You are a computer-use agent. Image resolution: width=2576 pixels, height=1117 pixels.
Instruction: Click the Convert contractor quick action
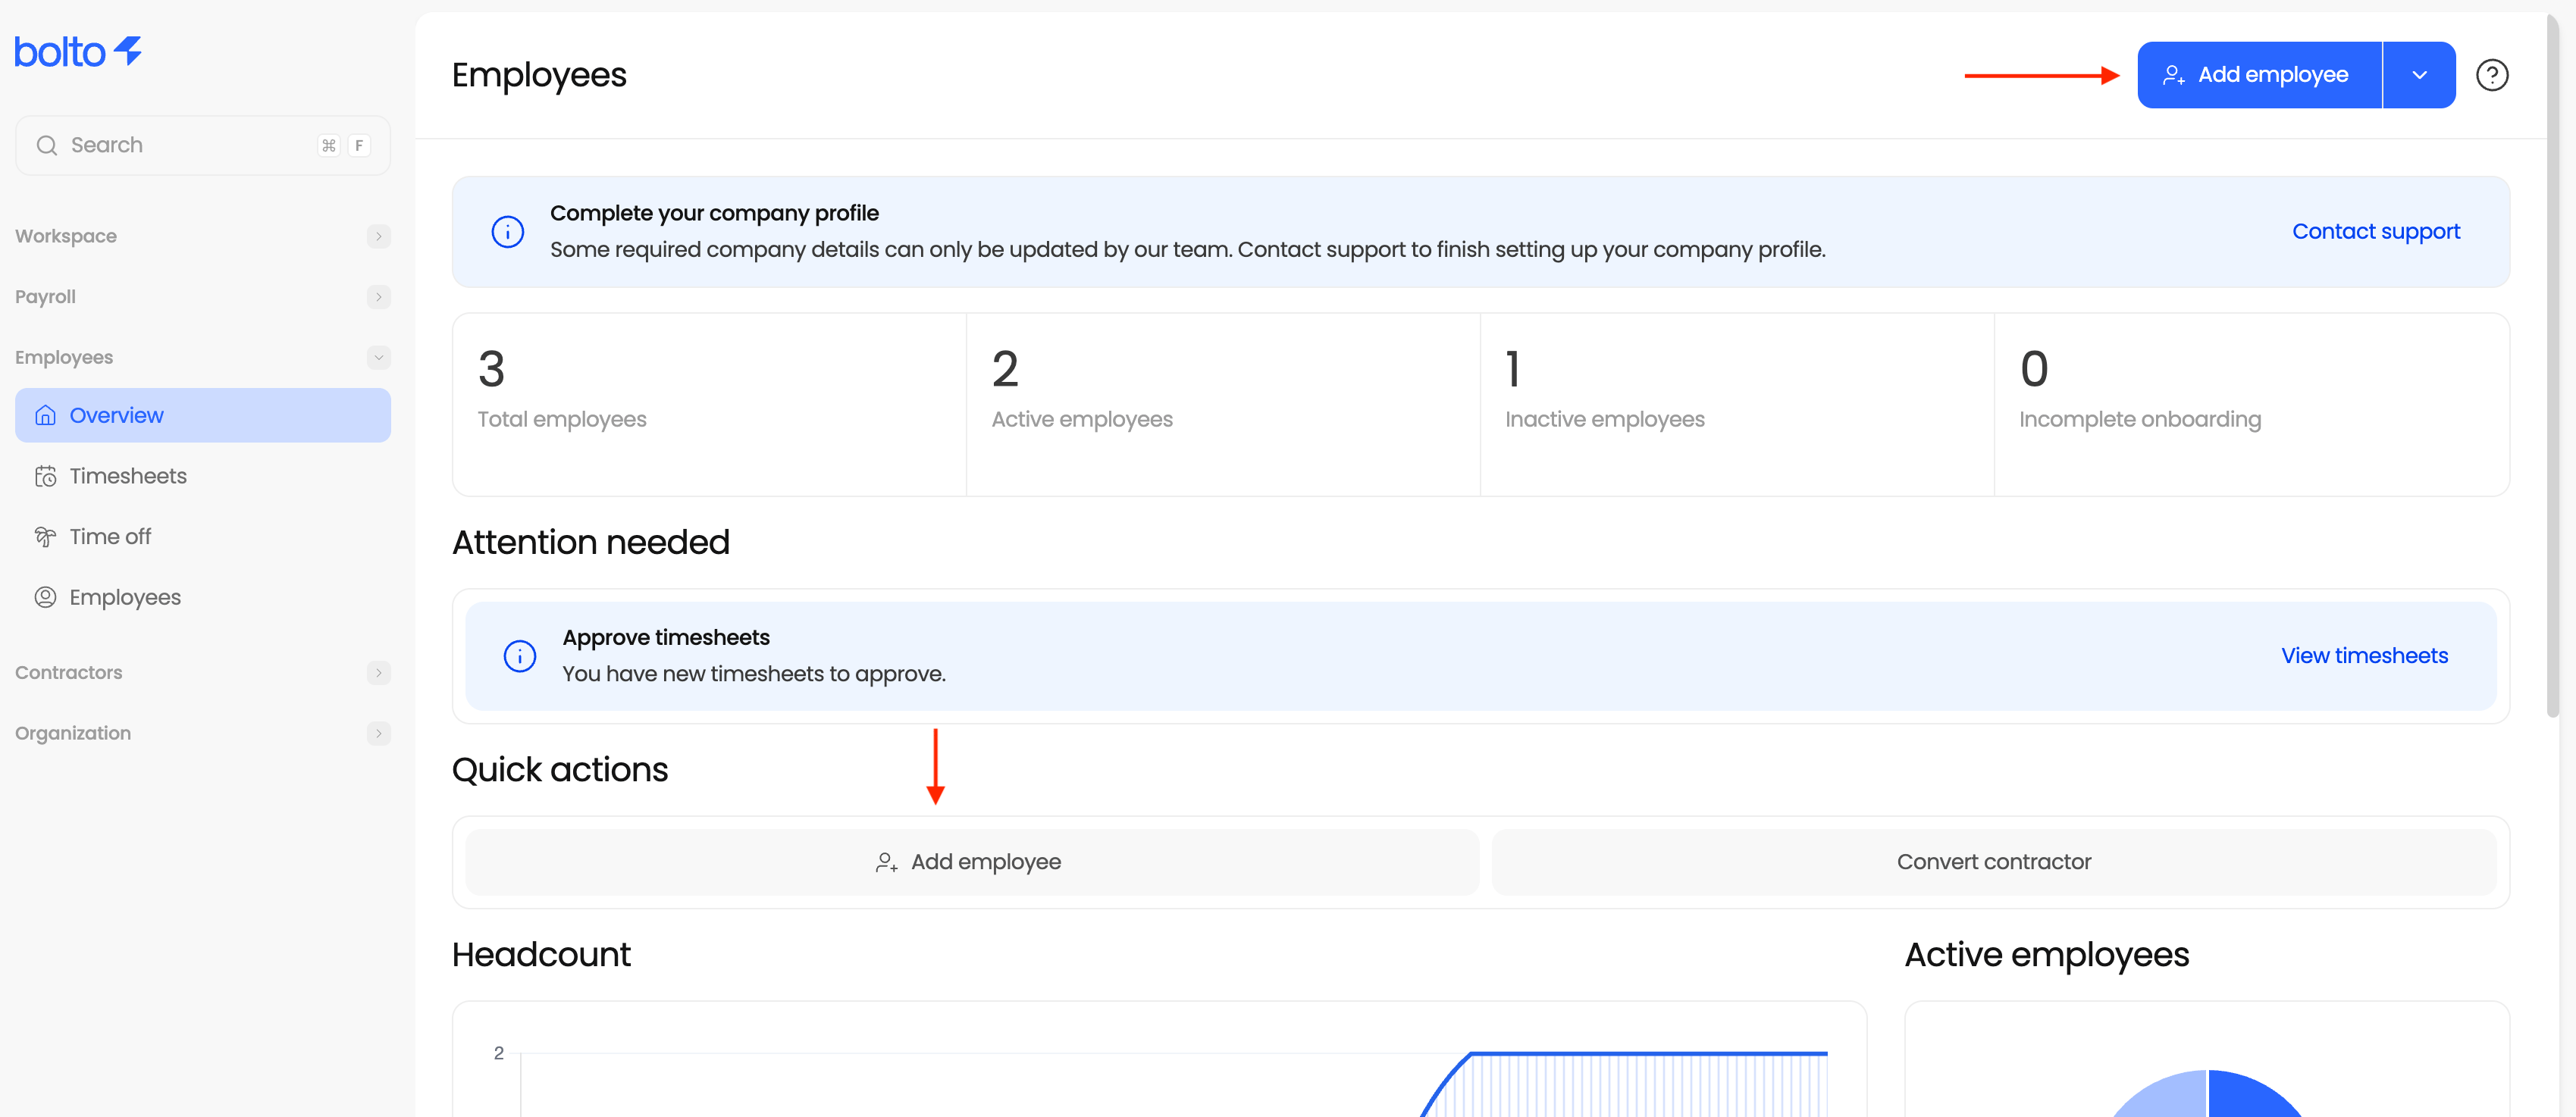1993,862
